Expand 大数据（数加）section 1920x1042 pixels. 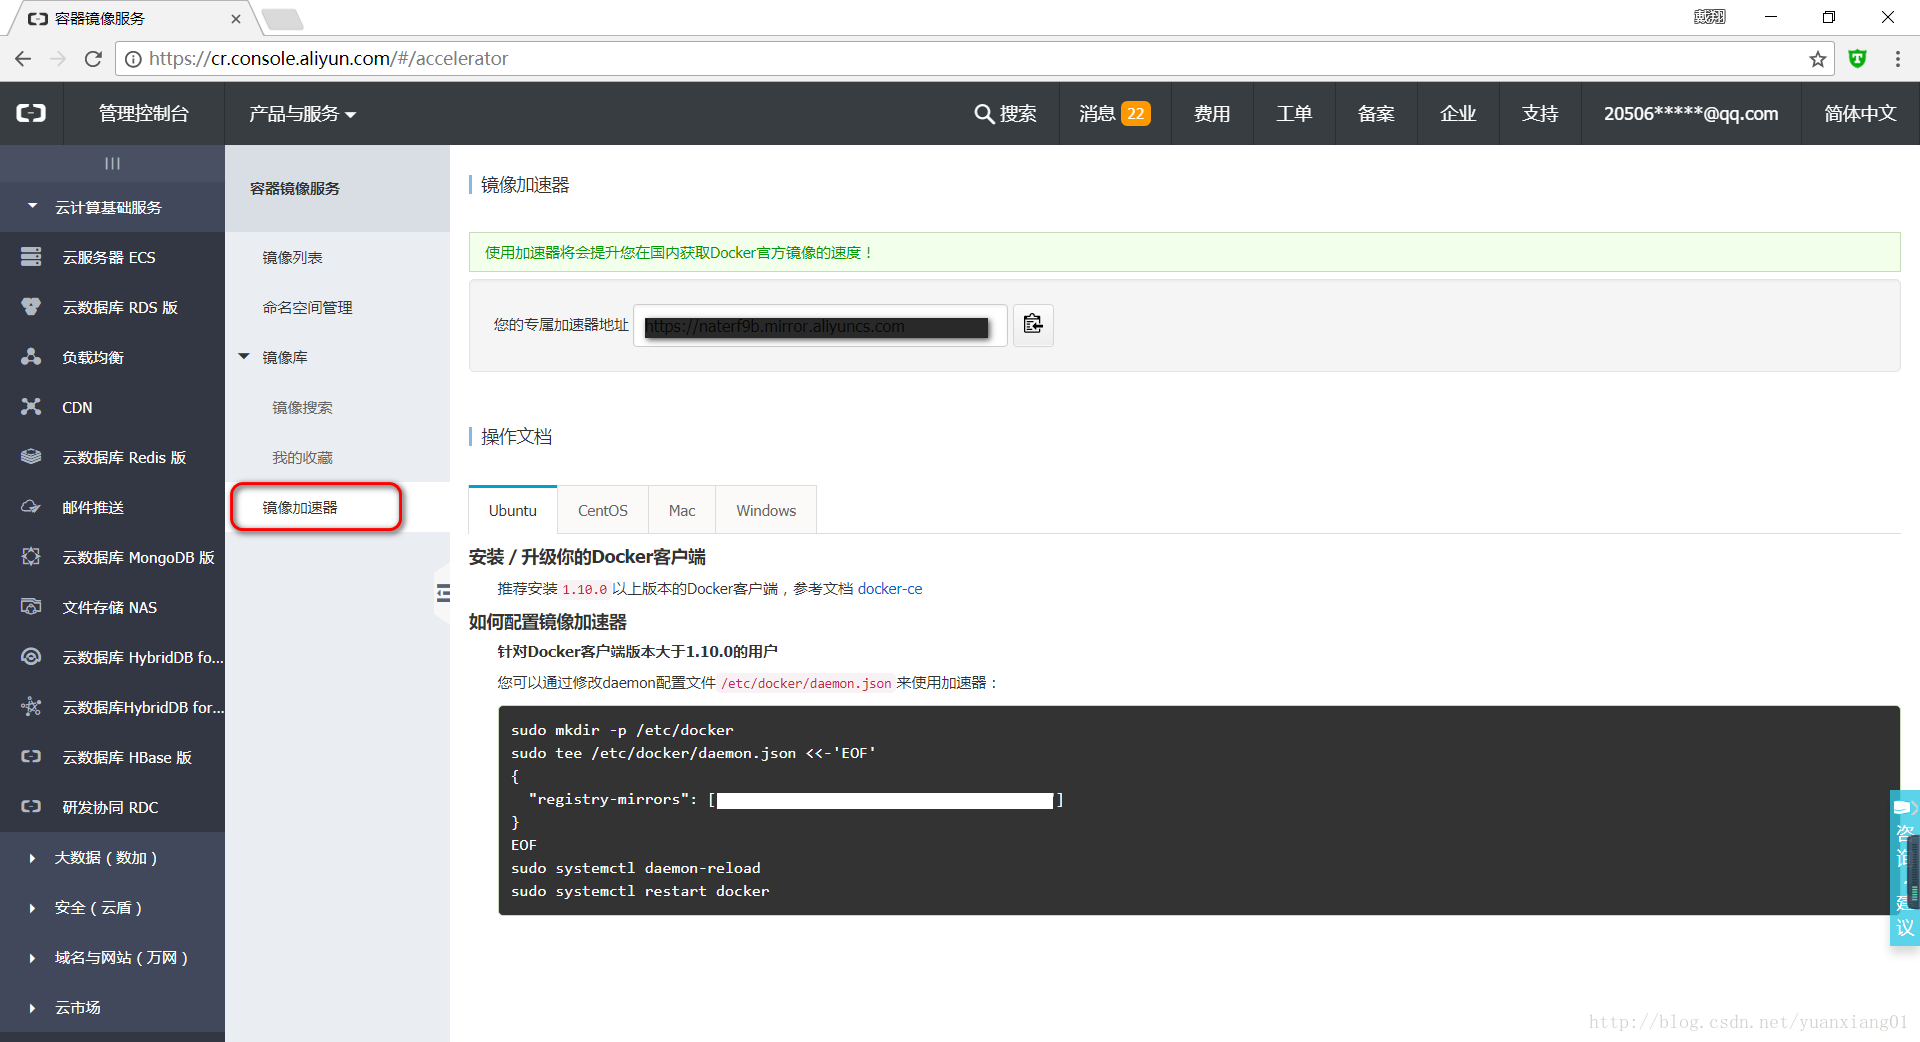112,857
